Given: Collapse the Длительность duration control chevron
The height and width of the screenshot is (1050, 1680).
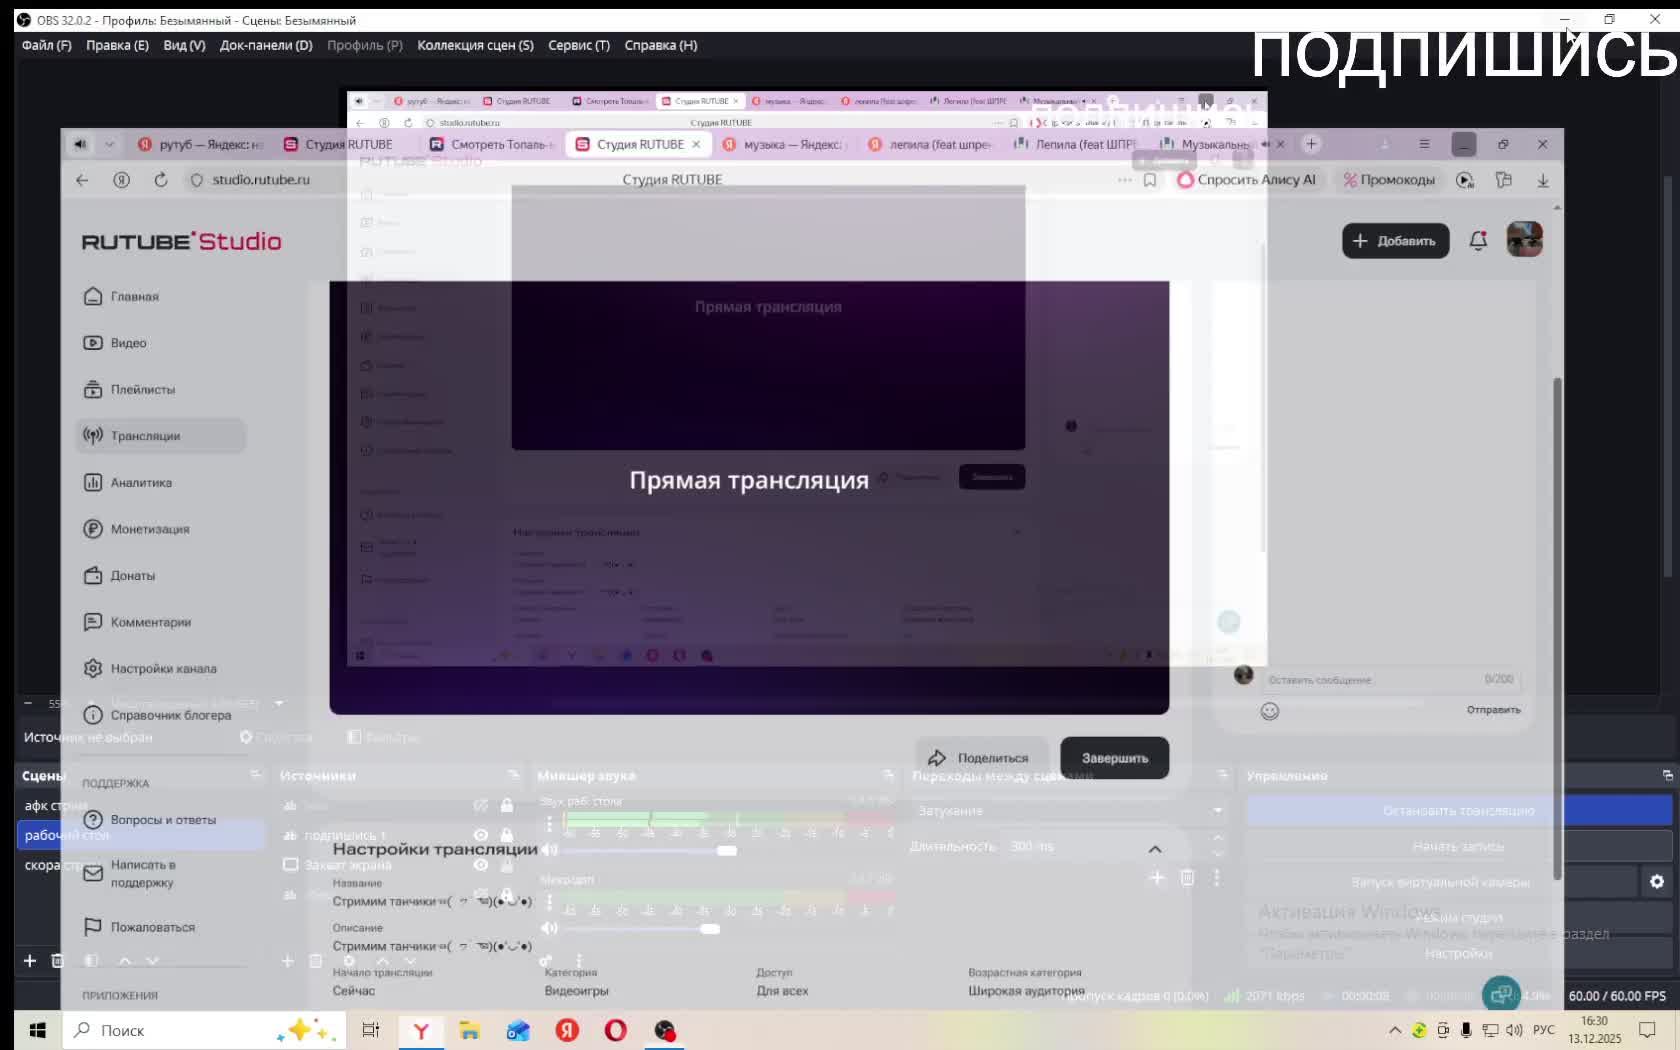Looking at the screenshot, I should click(x=1156, y=847).
